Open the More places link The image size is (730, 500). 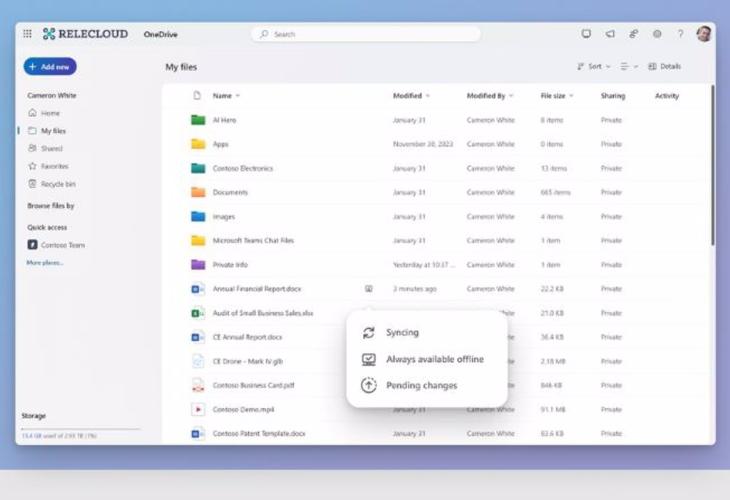45,262
